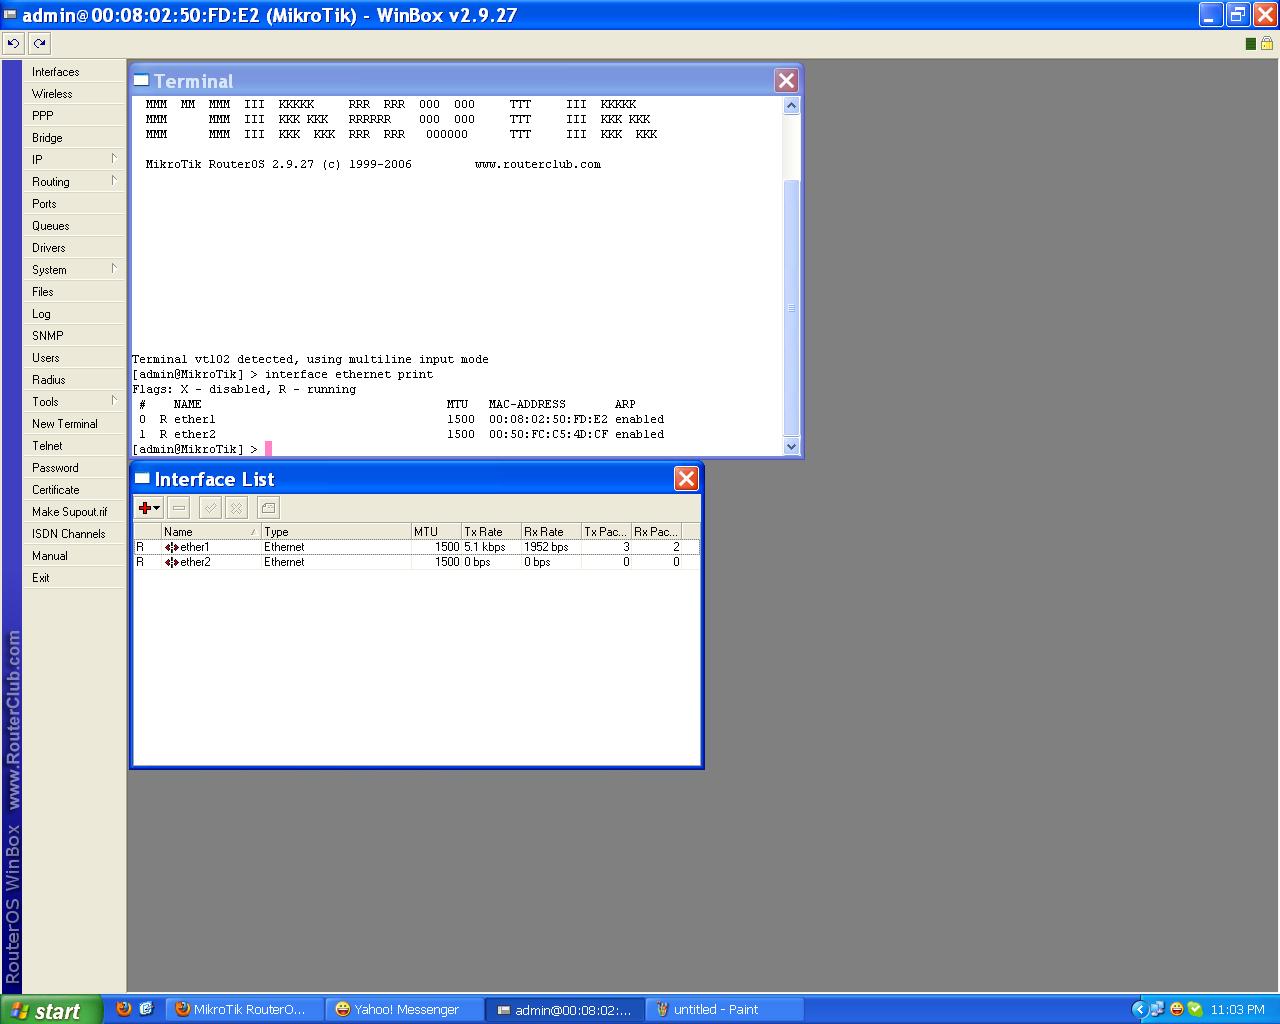Click the Rx Pac... column header
The width and height of the screenshot is (1280, 1024).
[x=656, y=532]
